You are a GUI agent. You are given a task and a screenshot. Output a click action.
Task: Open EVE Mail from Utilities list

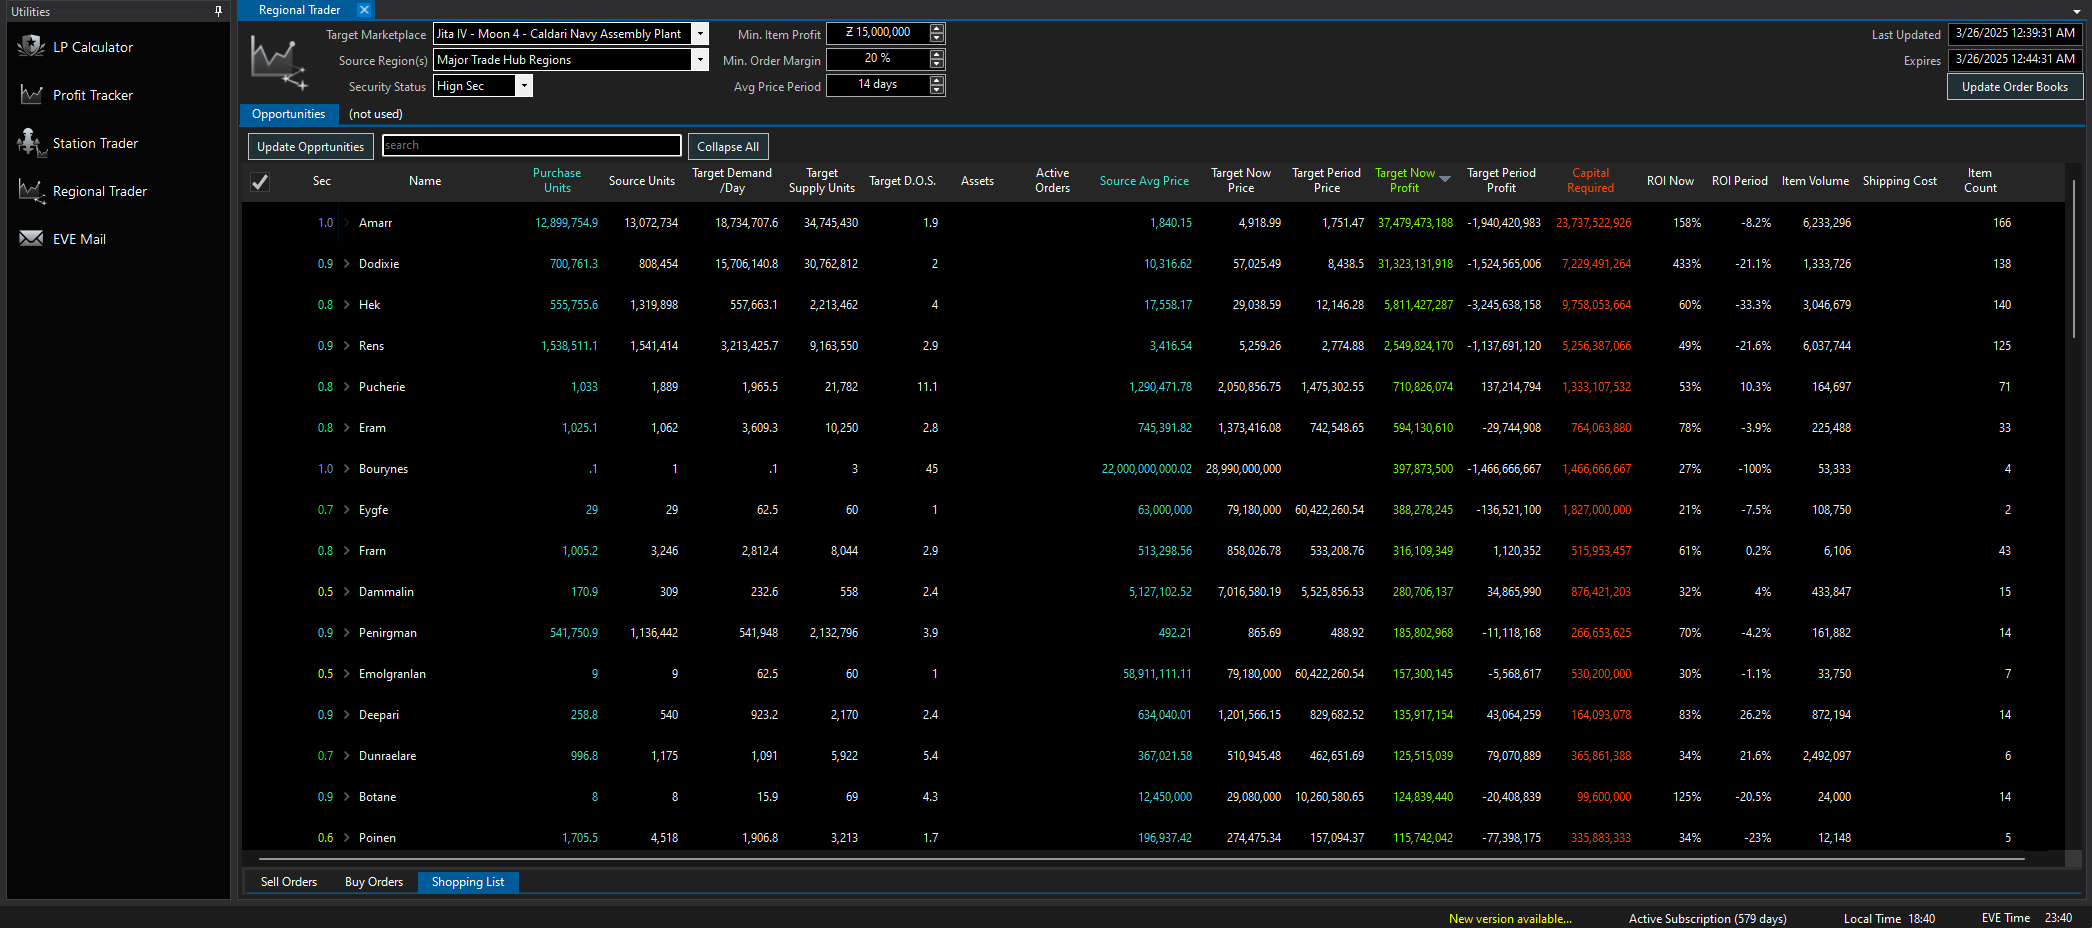[x=79, y=239]
